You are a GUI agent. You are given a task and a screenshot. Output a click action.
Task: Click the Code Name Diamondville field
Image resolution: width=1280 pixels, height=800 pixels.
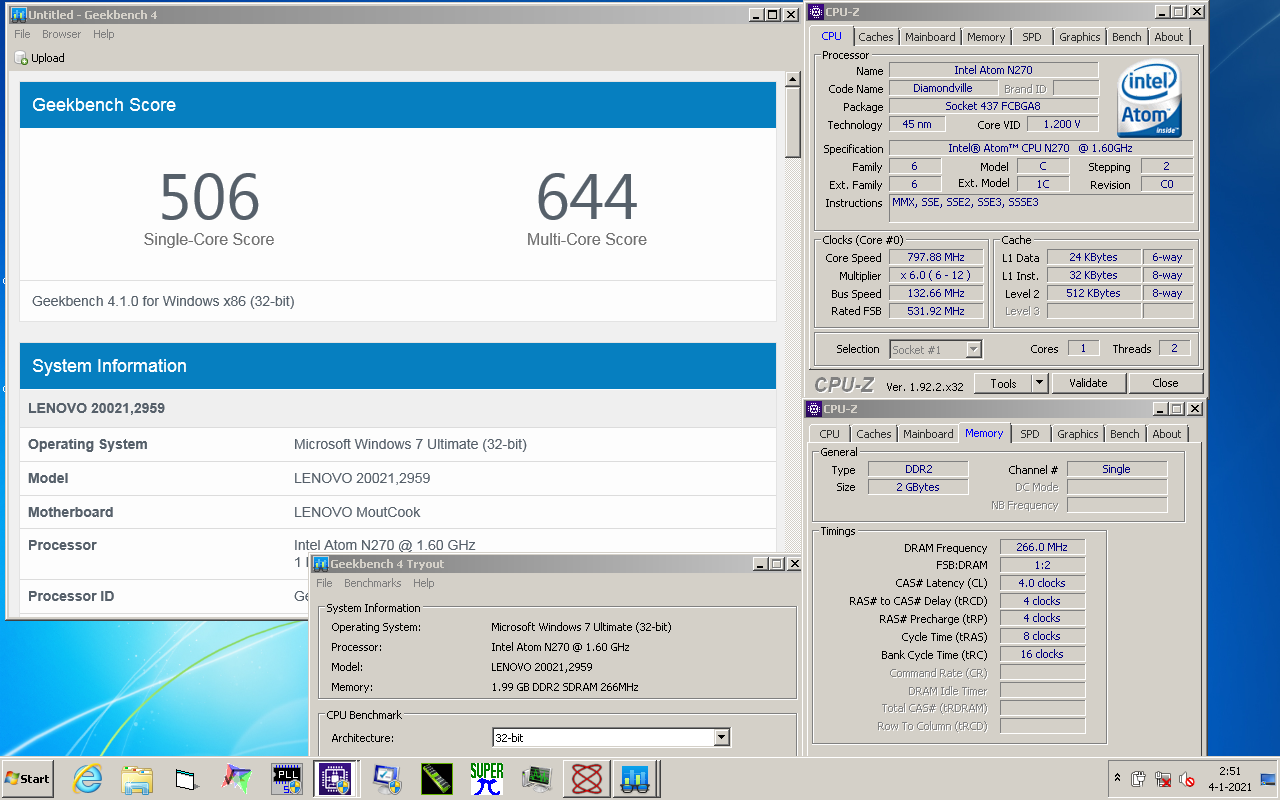(942, 89)
